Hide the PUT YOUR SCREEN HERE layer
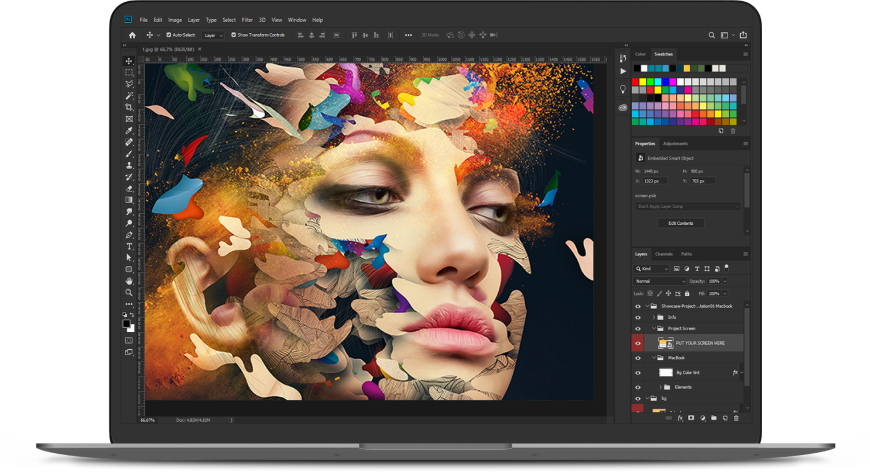Screen dimensions: 870x472 (638, 343)
